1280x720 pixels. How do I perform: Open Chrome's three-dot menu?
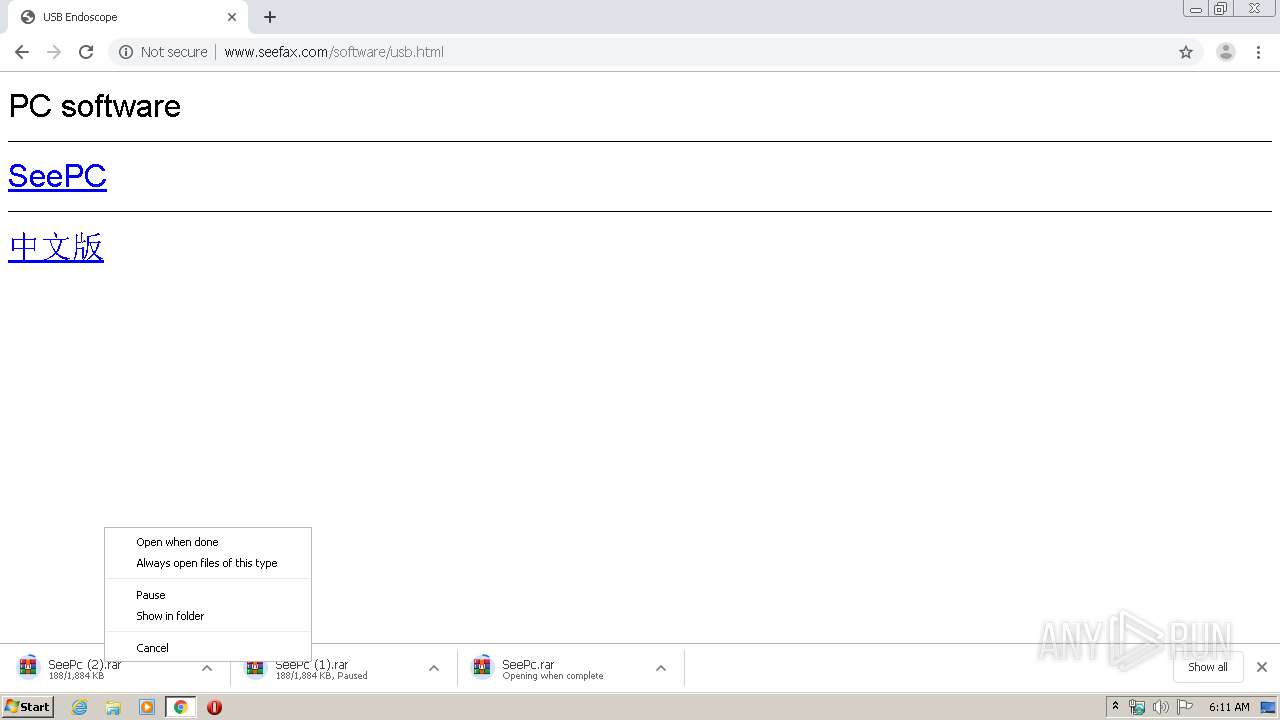click(1258, 52)
